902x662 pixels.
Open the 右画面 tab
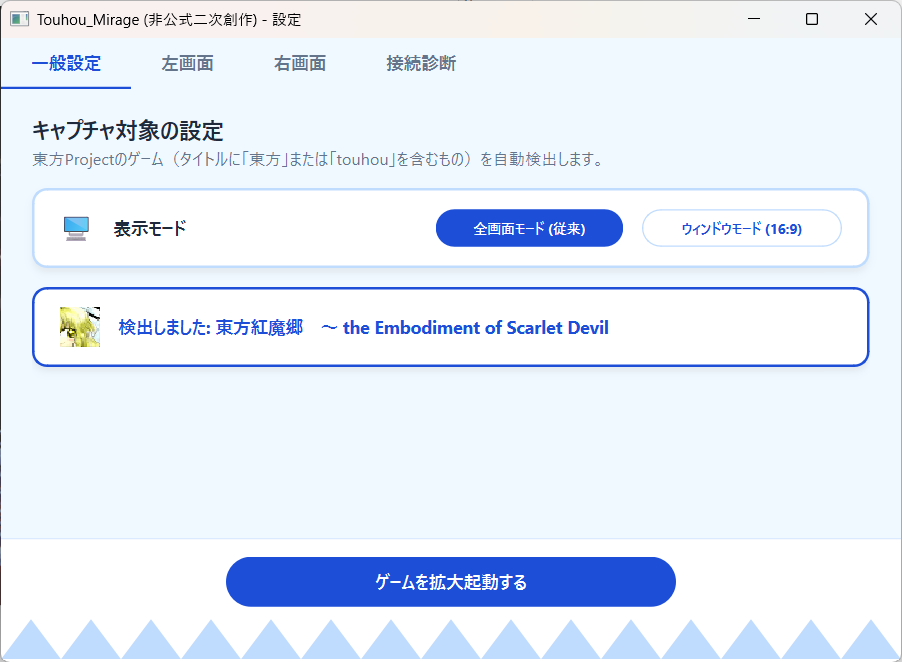(300, 63)
